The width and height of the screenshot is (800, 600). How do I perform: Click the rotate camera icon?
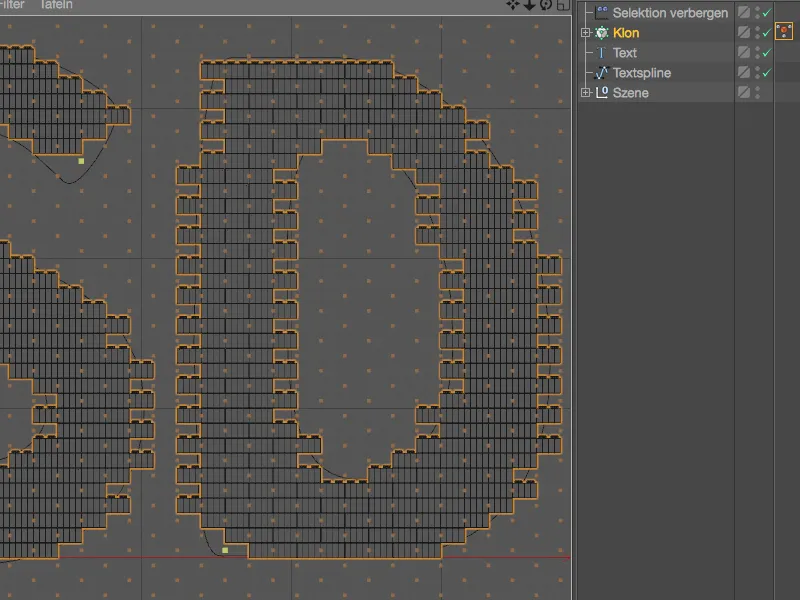tap(546, 5)
